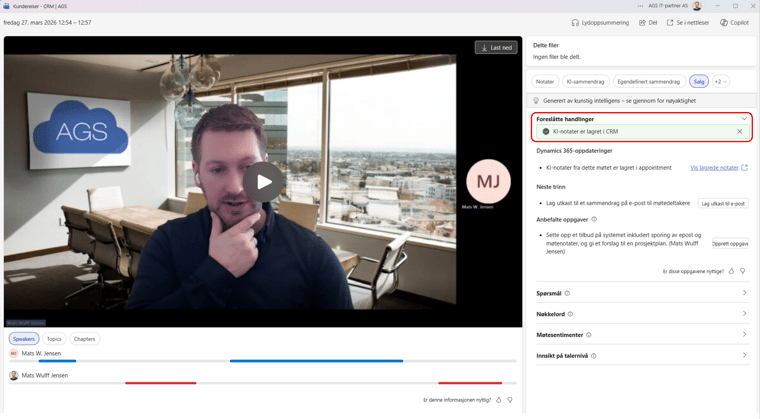Viewport: 760px width, 419px height.
Task: Switch to the Topics tab
Action: click(54, 339)
